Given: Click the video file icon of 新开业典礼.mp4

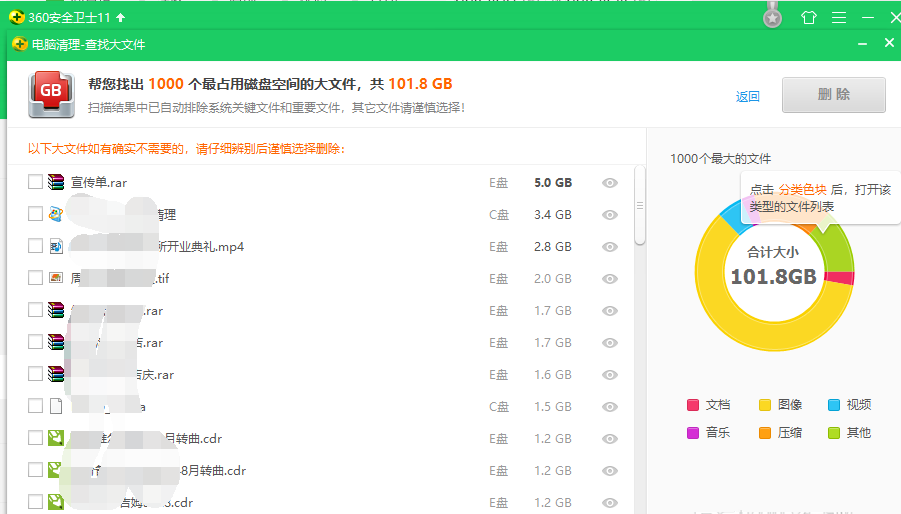Looking at the screenshot, I should [x=56, y=246].
